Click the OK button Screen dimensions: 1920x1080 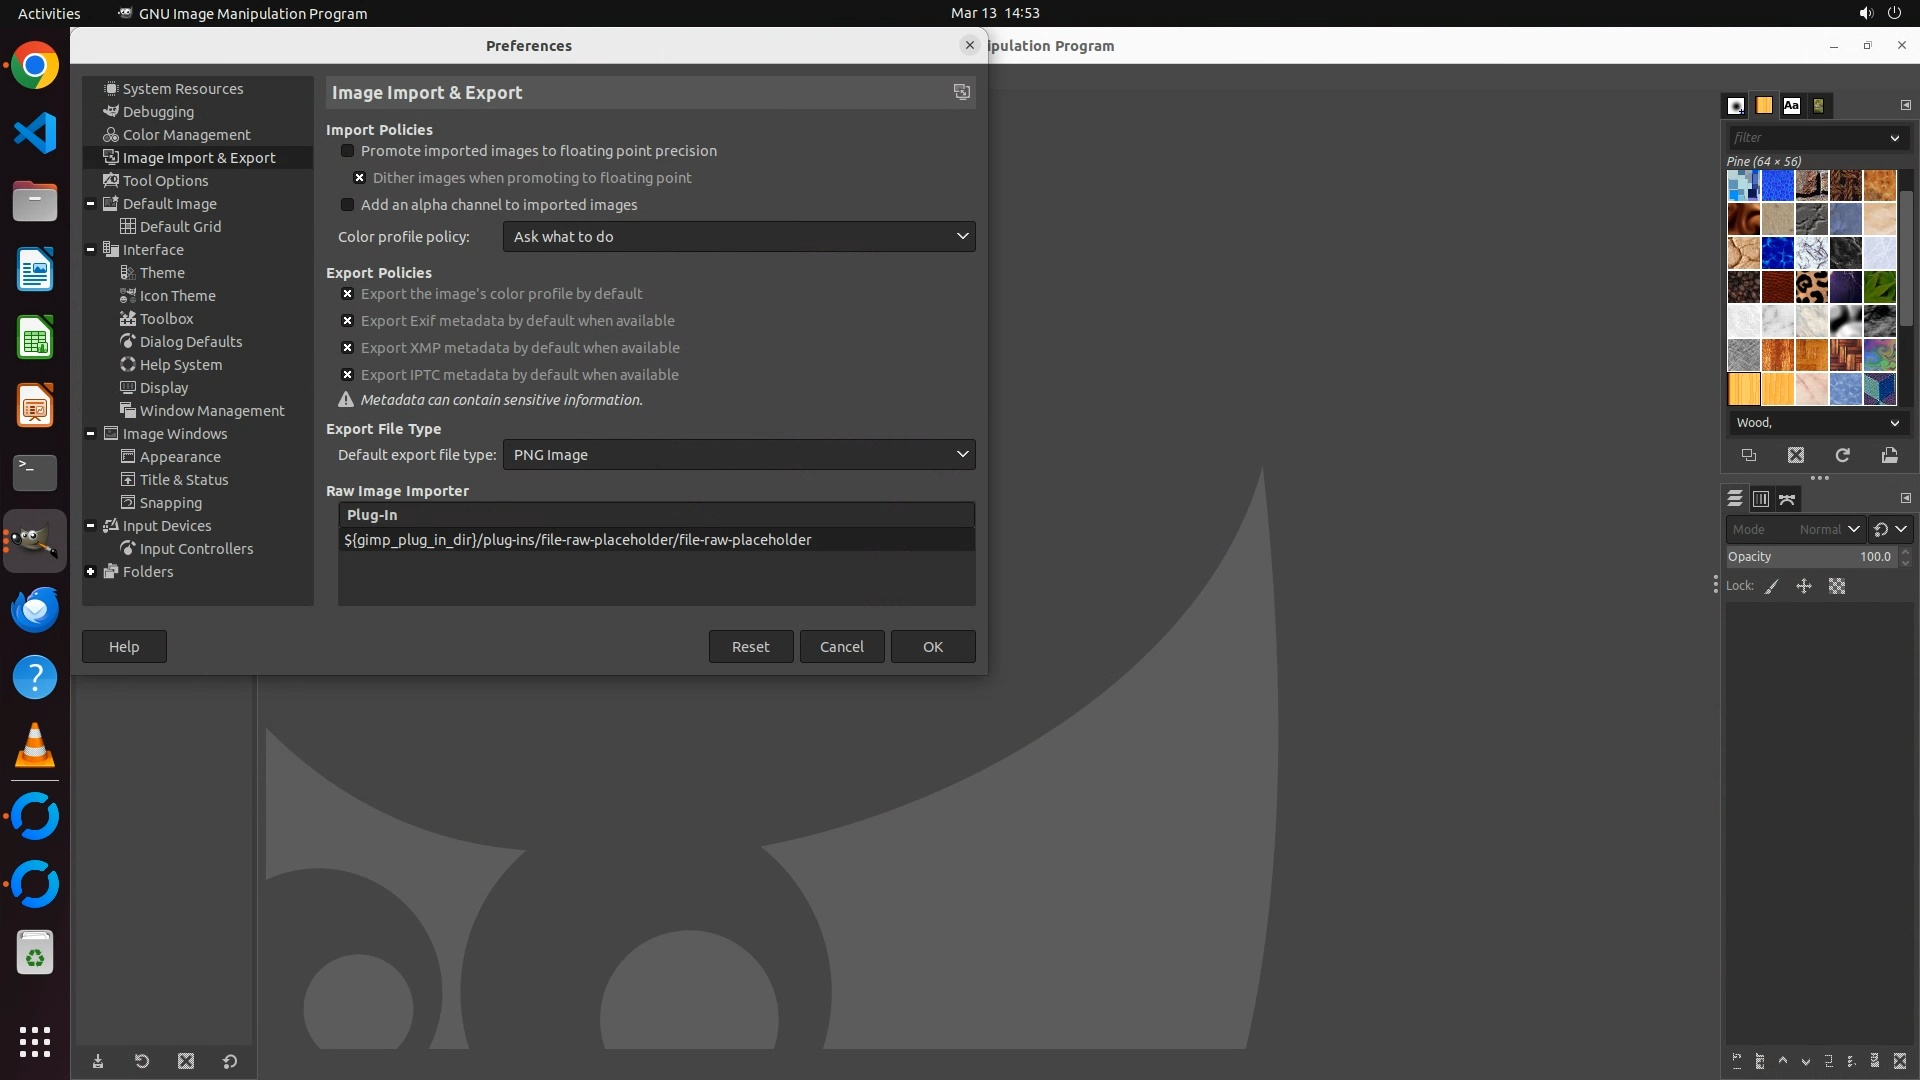point(932,647)
